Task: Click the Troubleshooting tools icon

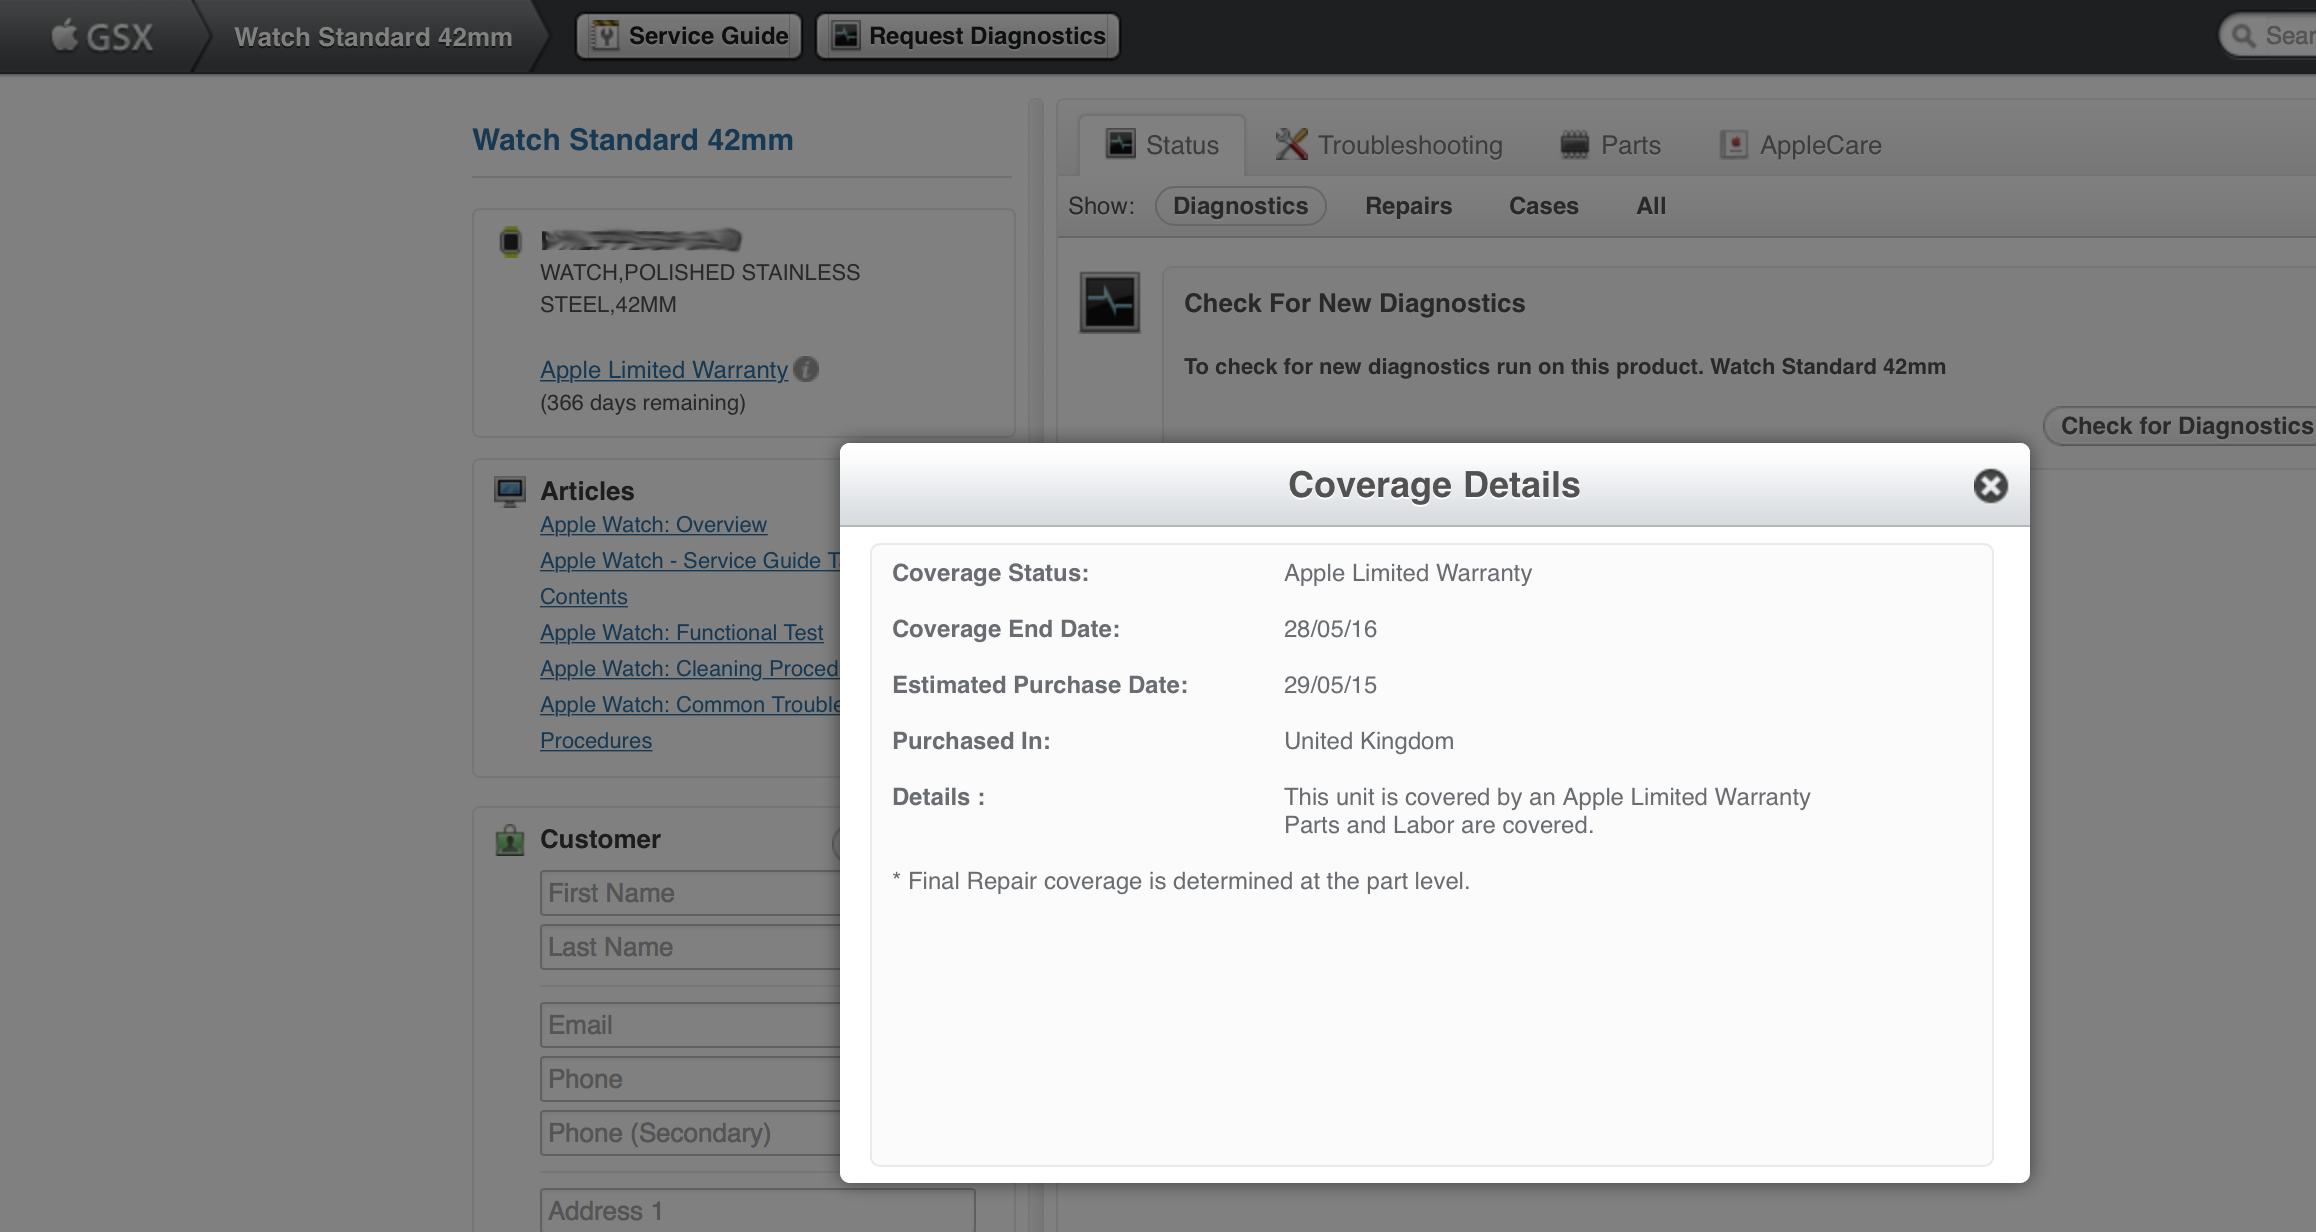Action: [1291, 144]
